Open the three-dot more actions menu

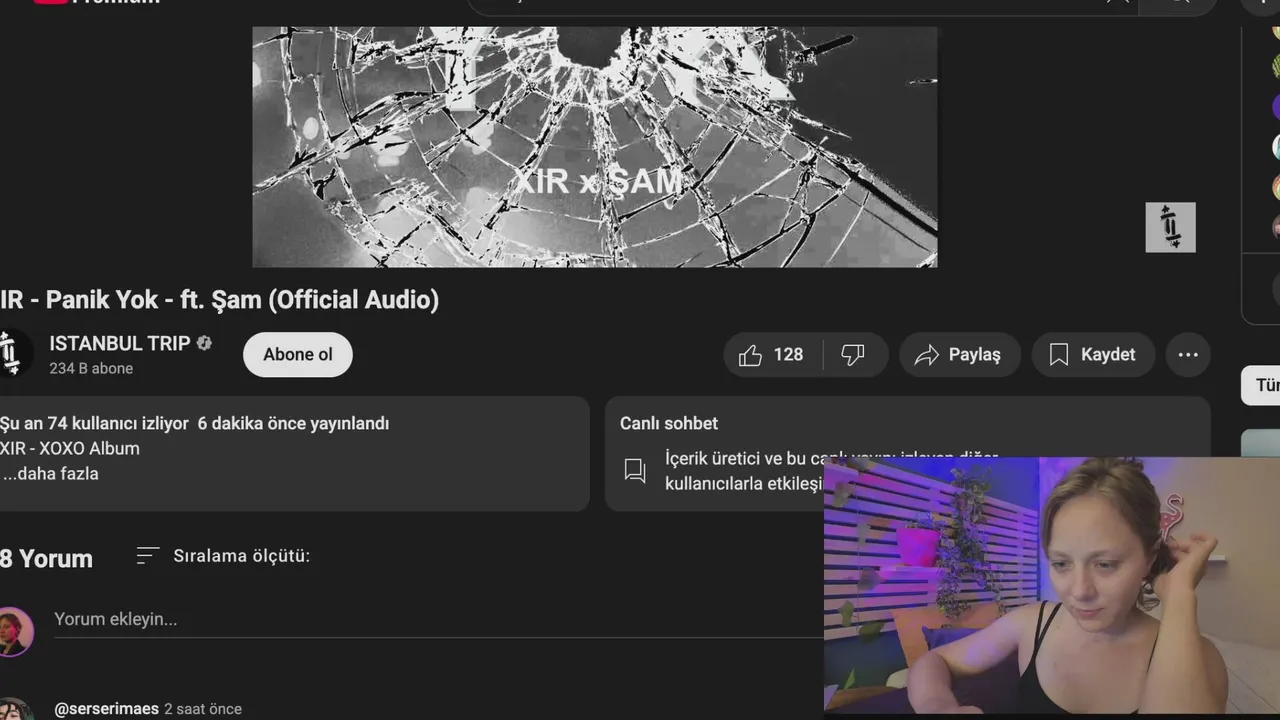tap(1188, 355)
